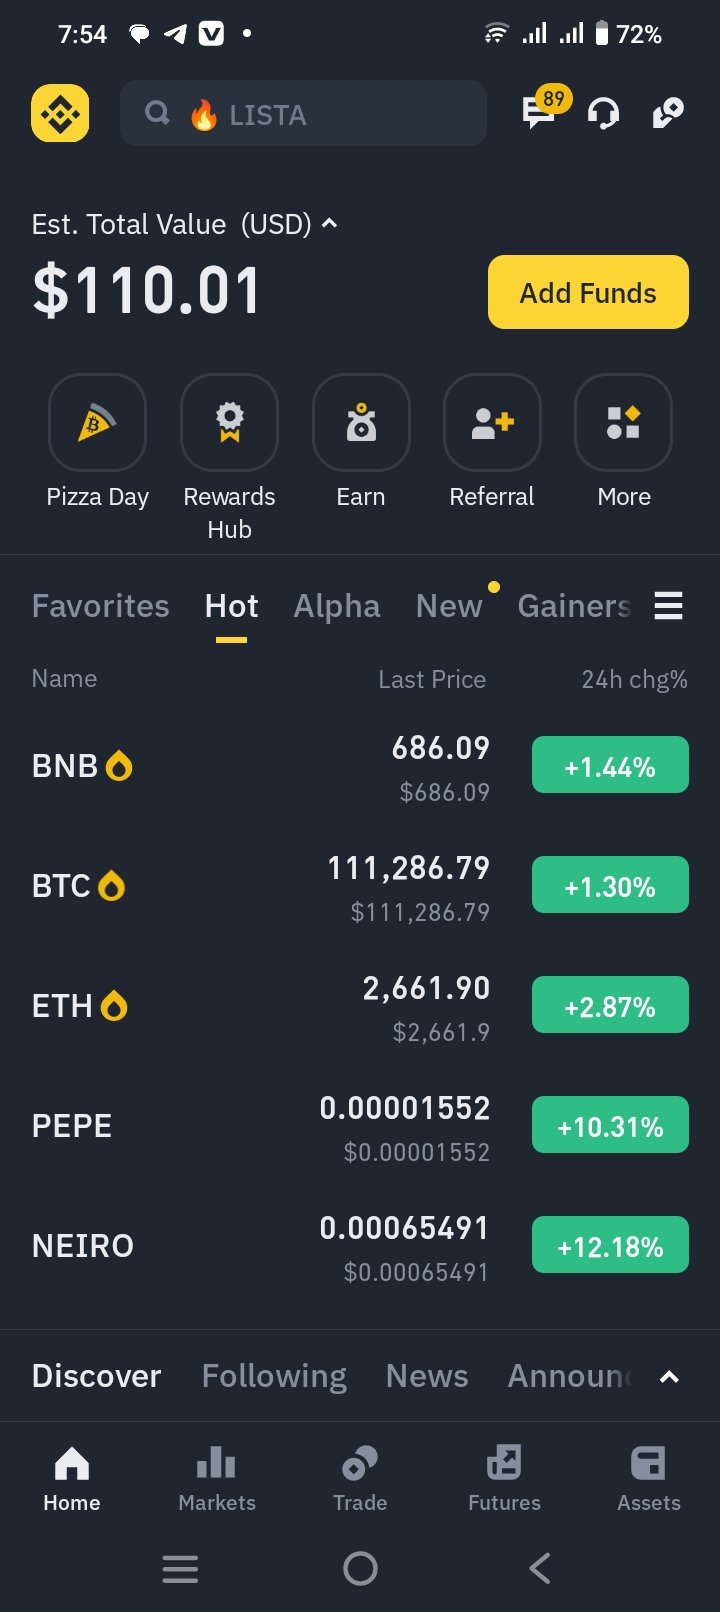Tap the LISTA search field
The height and width of the screenshot is (1612, 720).
click(303, 113)
